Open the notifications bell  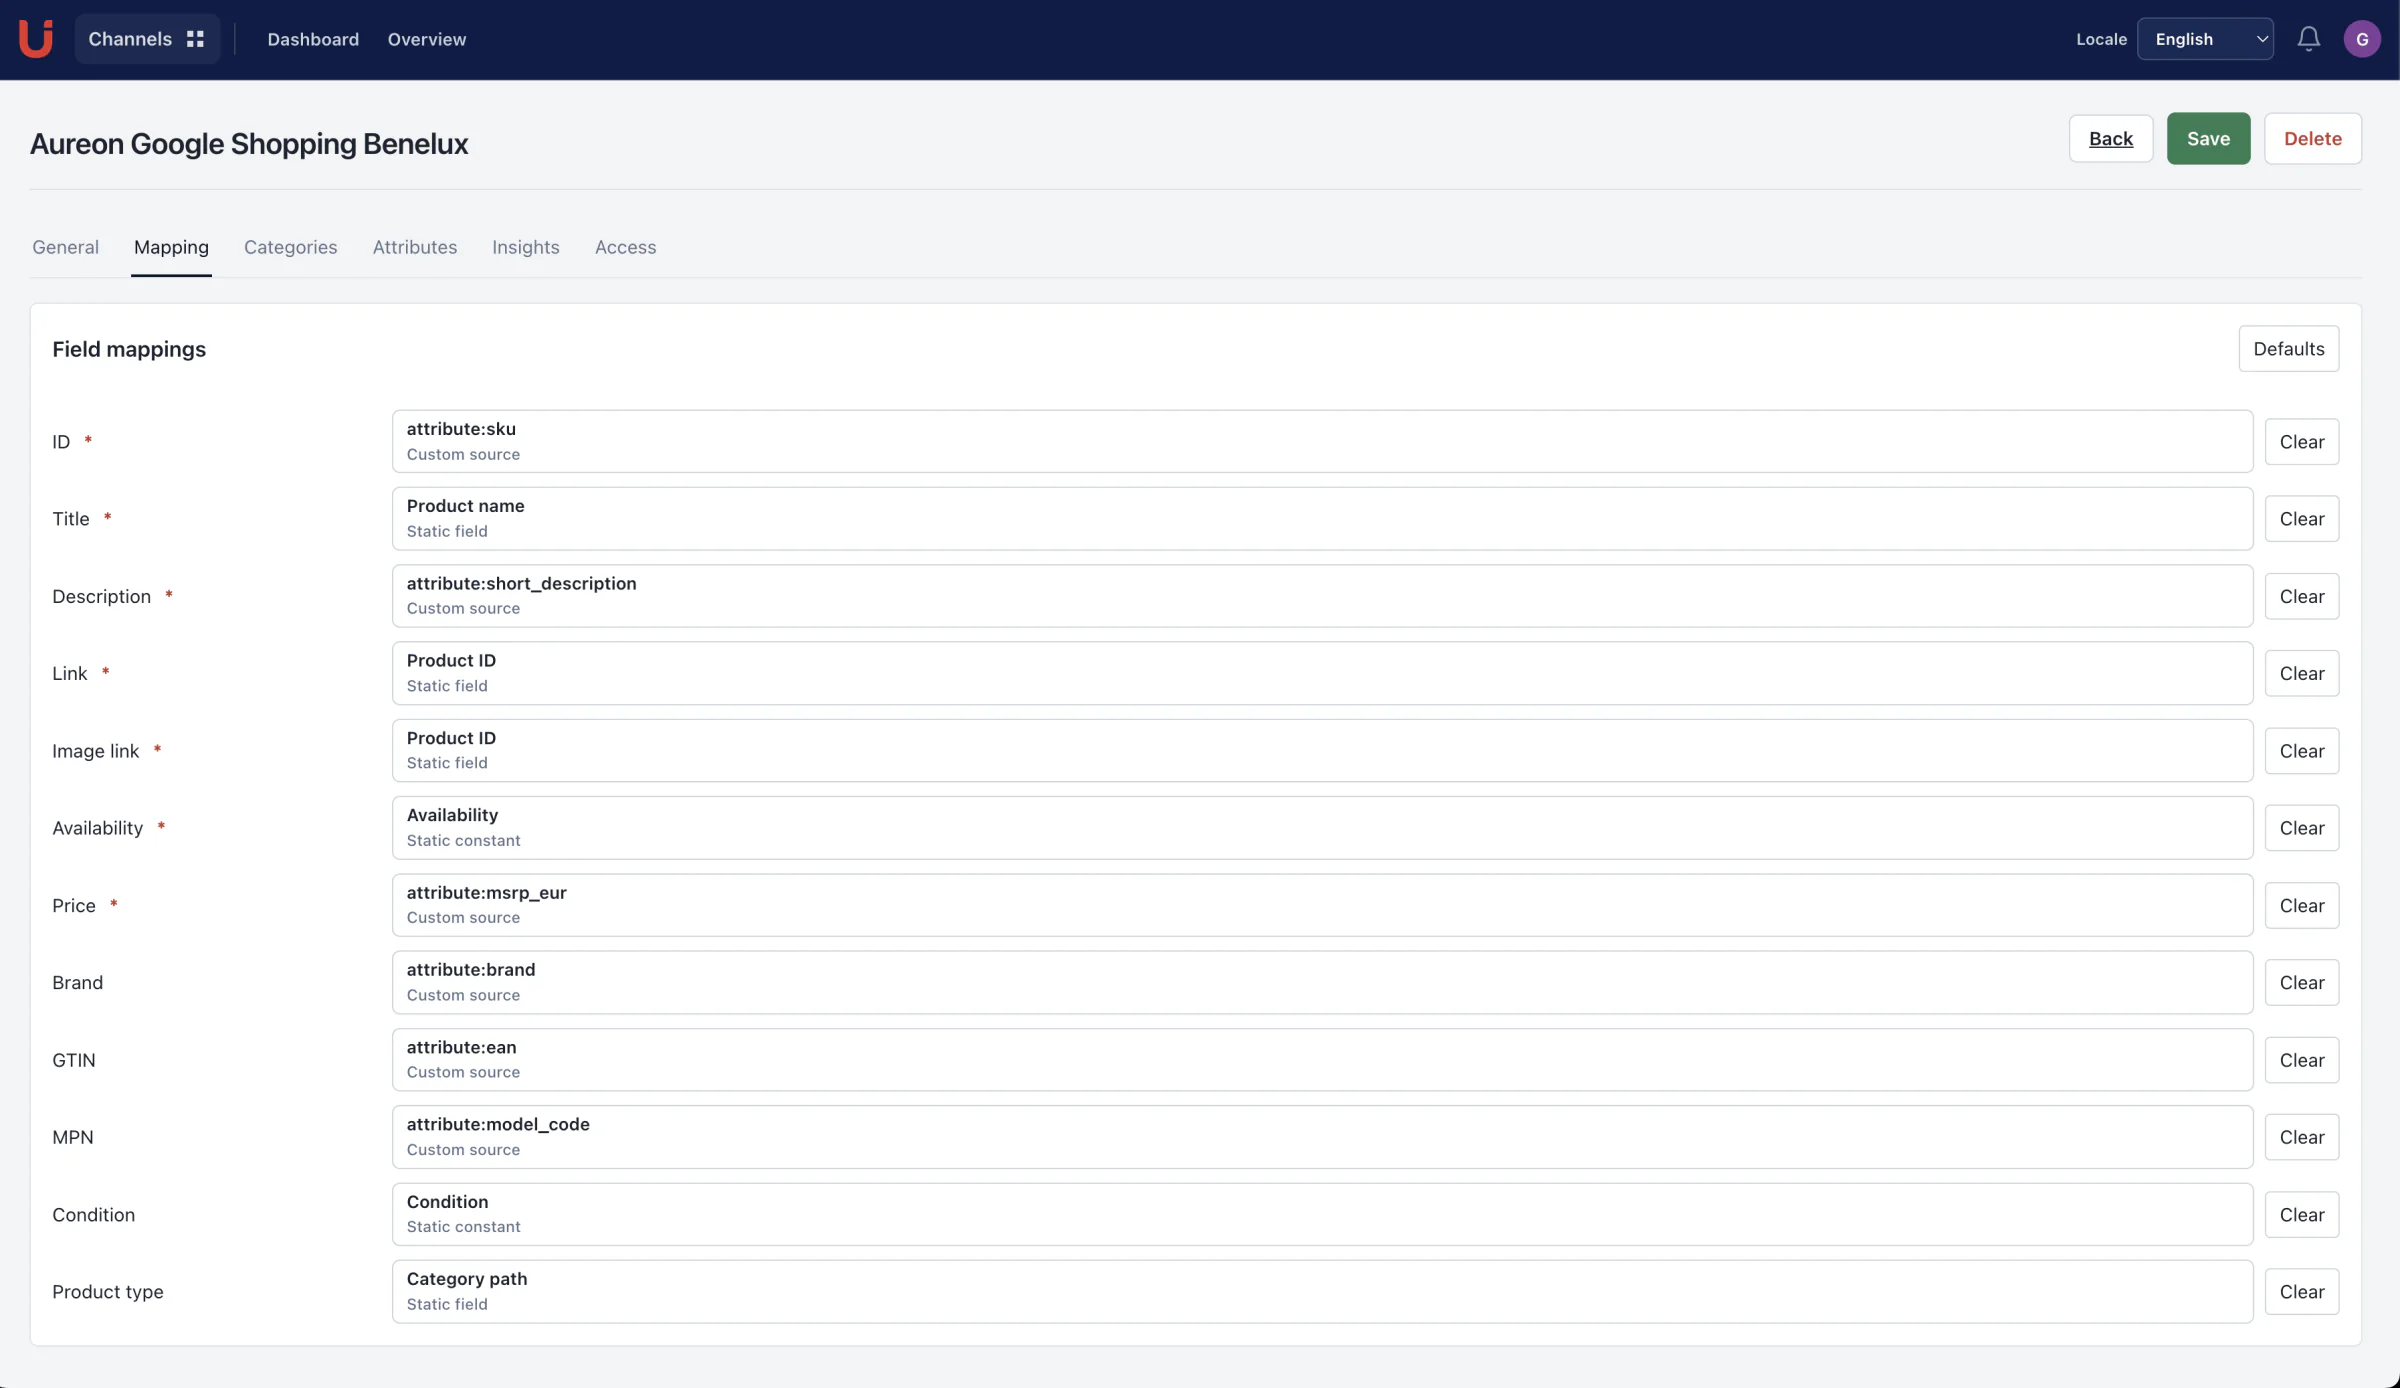(x=2308, y=39)
